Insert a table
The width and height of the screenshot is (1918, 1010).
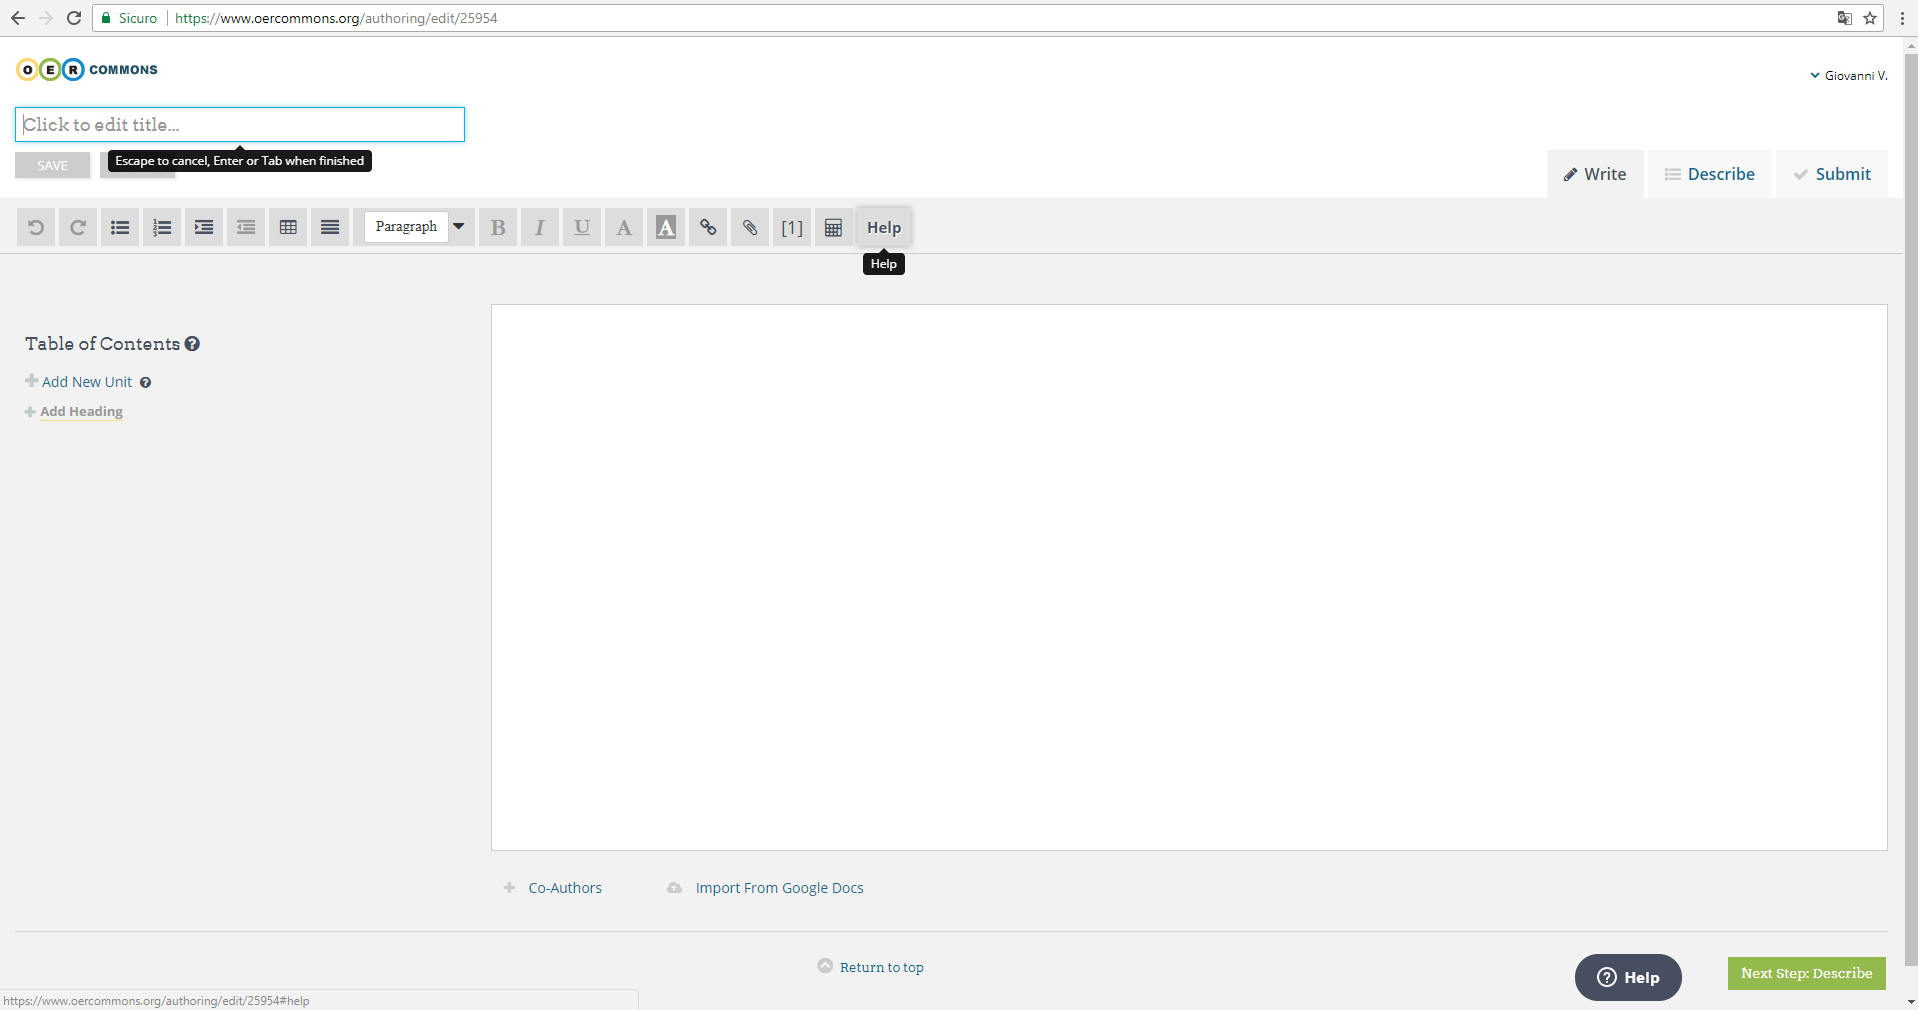[288, 228]
